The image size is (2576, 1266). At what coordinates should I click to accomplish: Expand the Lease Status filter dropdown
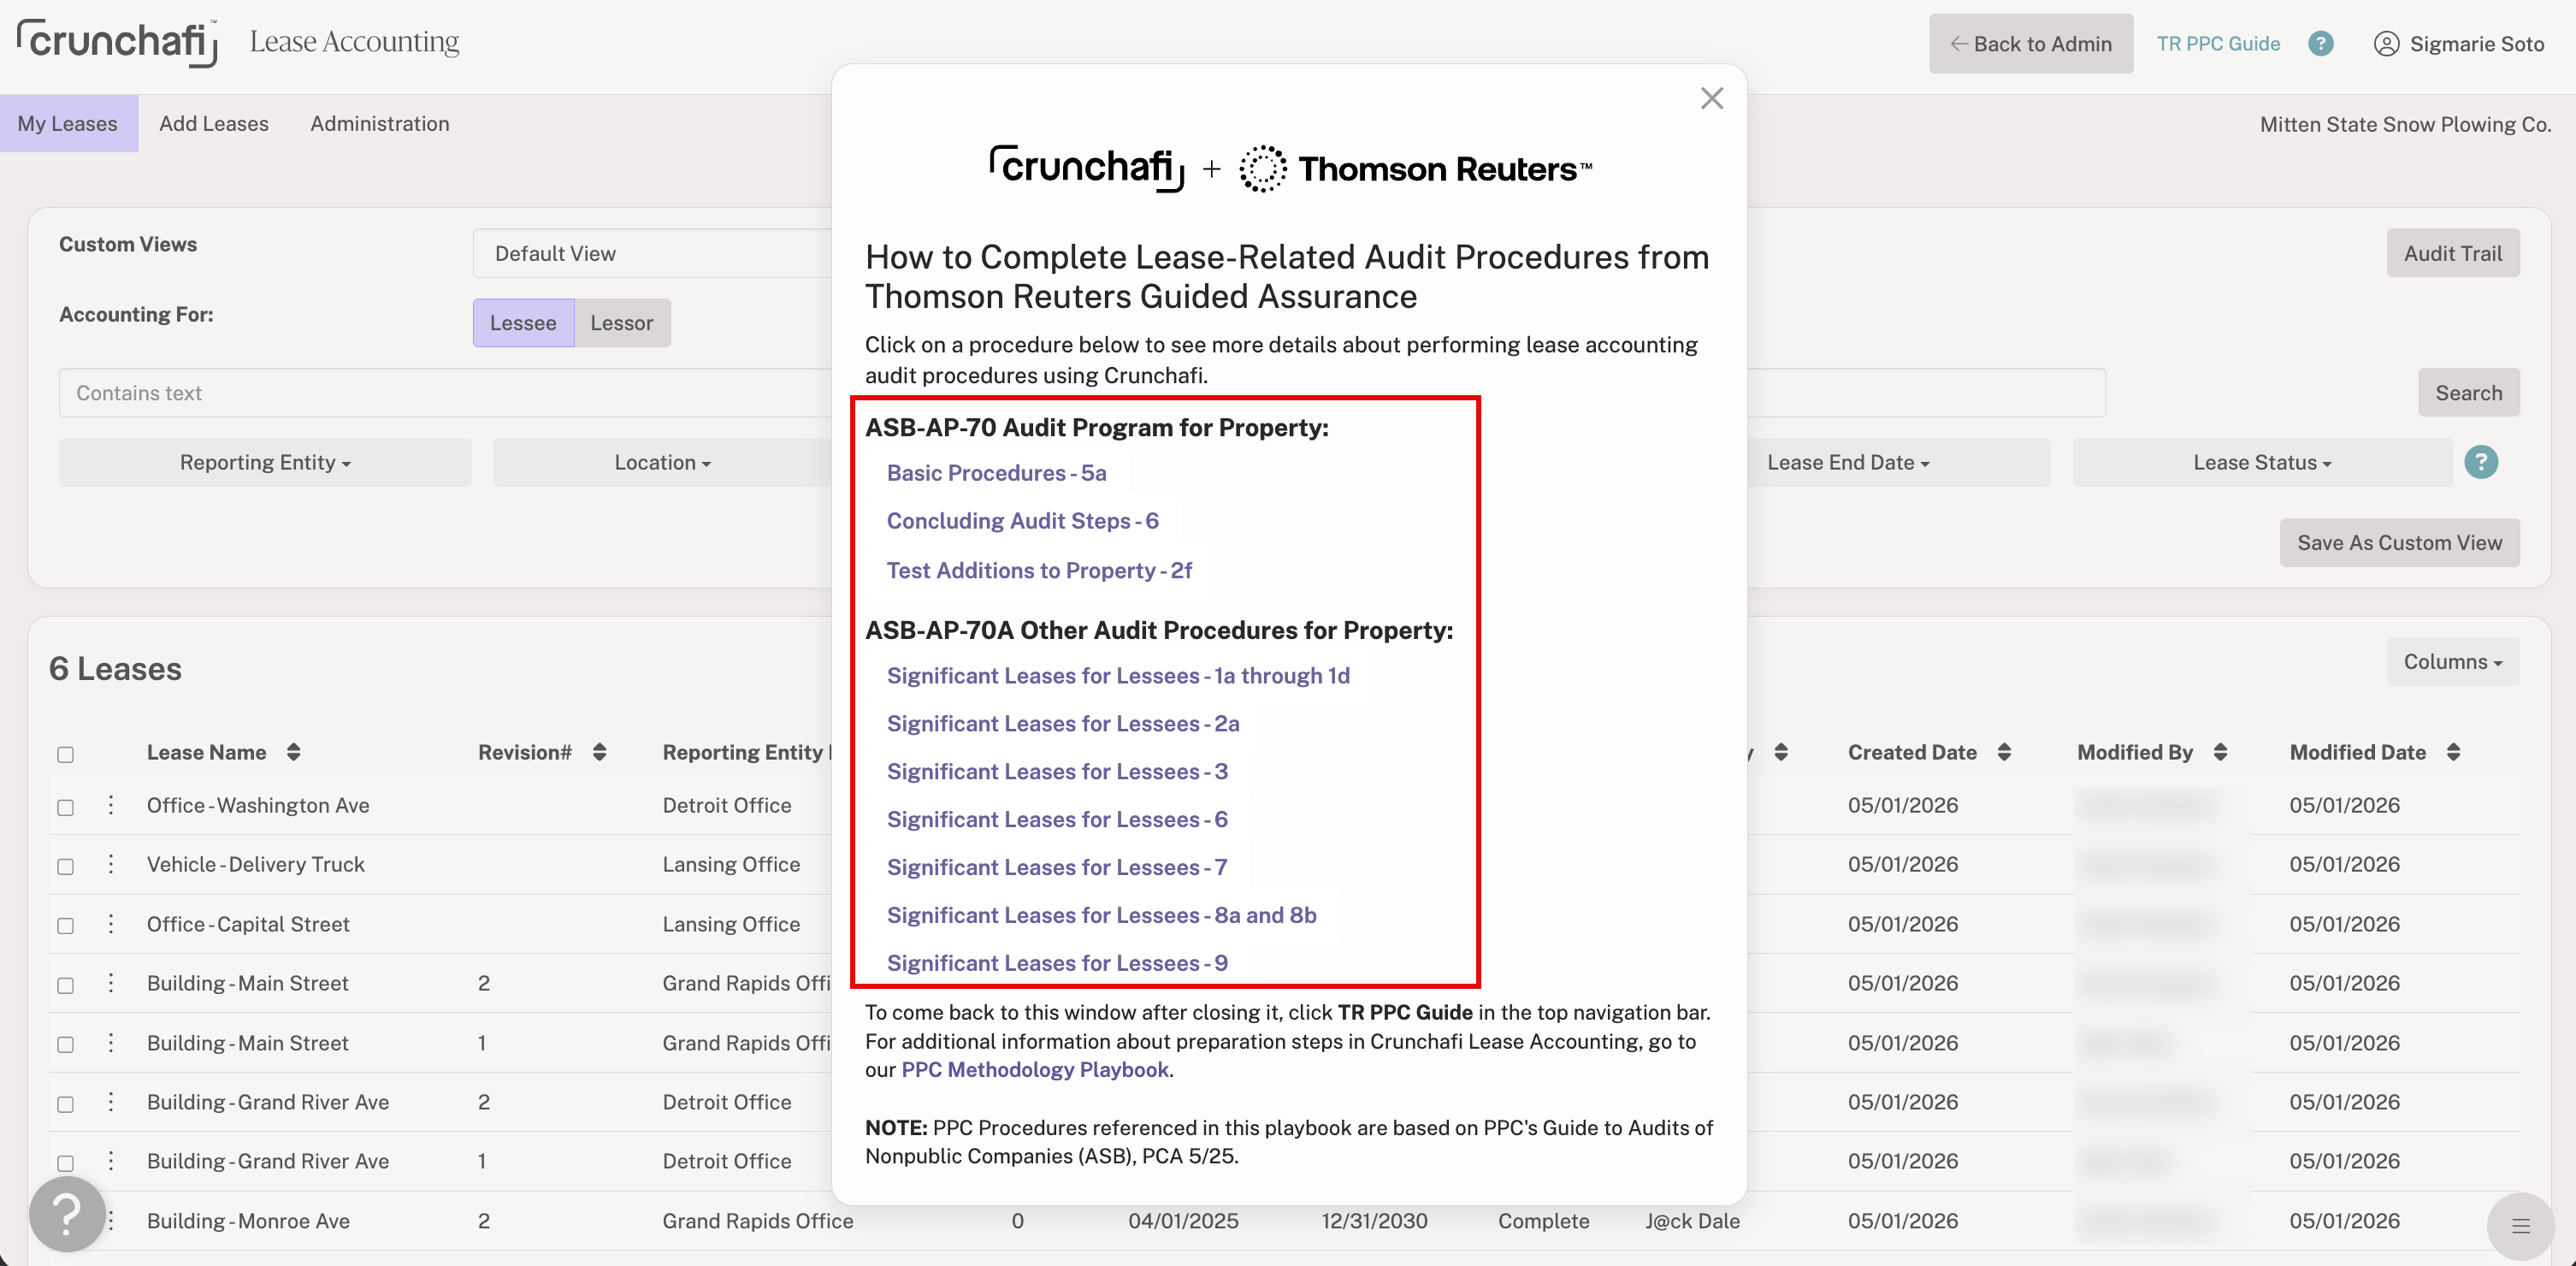2262,462
